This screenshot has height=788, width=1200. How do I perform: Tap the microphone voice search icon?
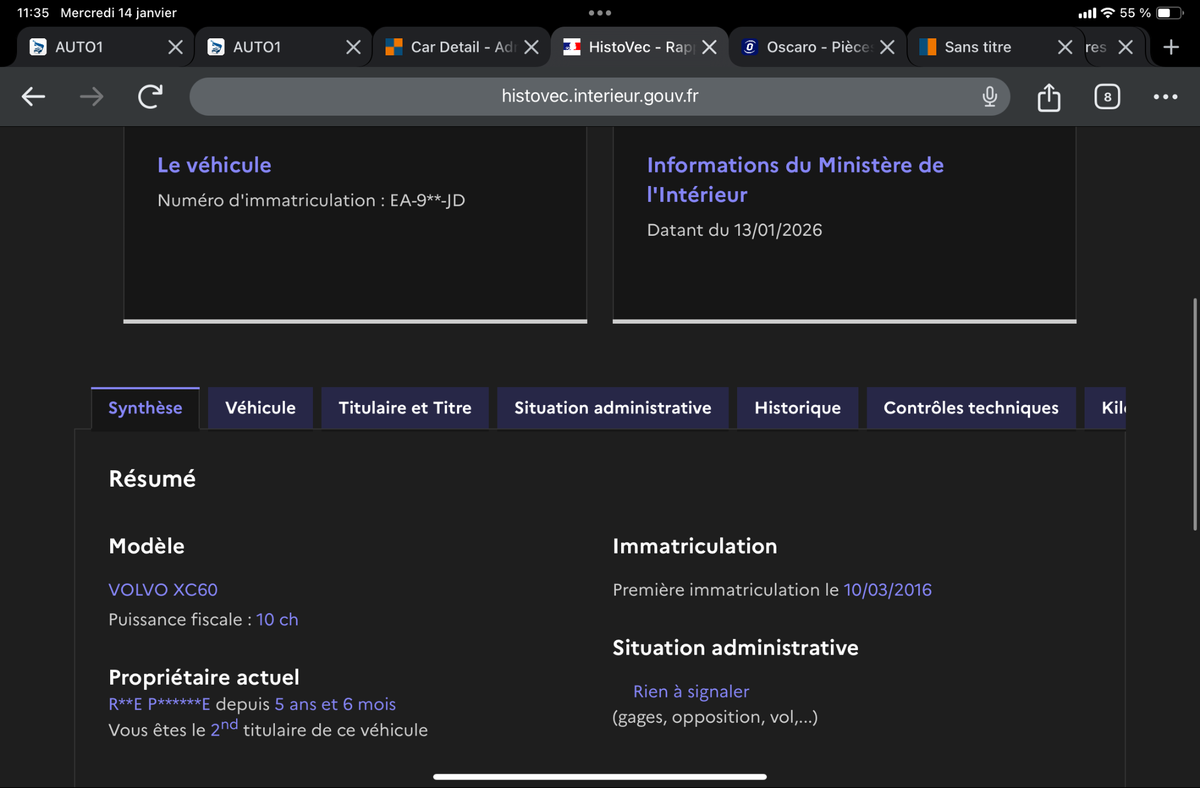coord(989,96)
